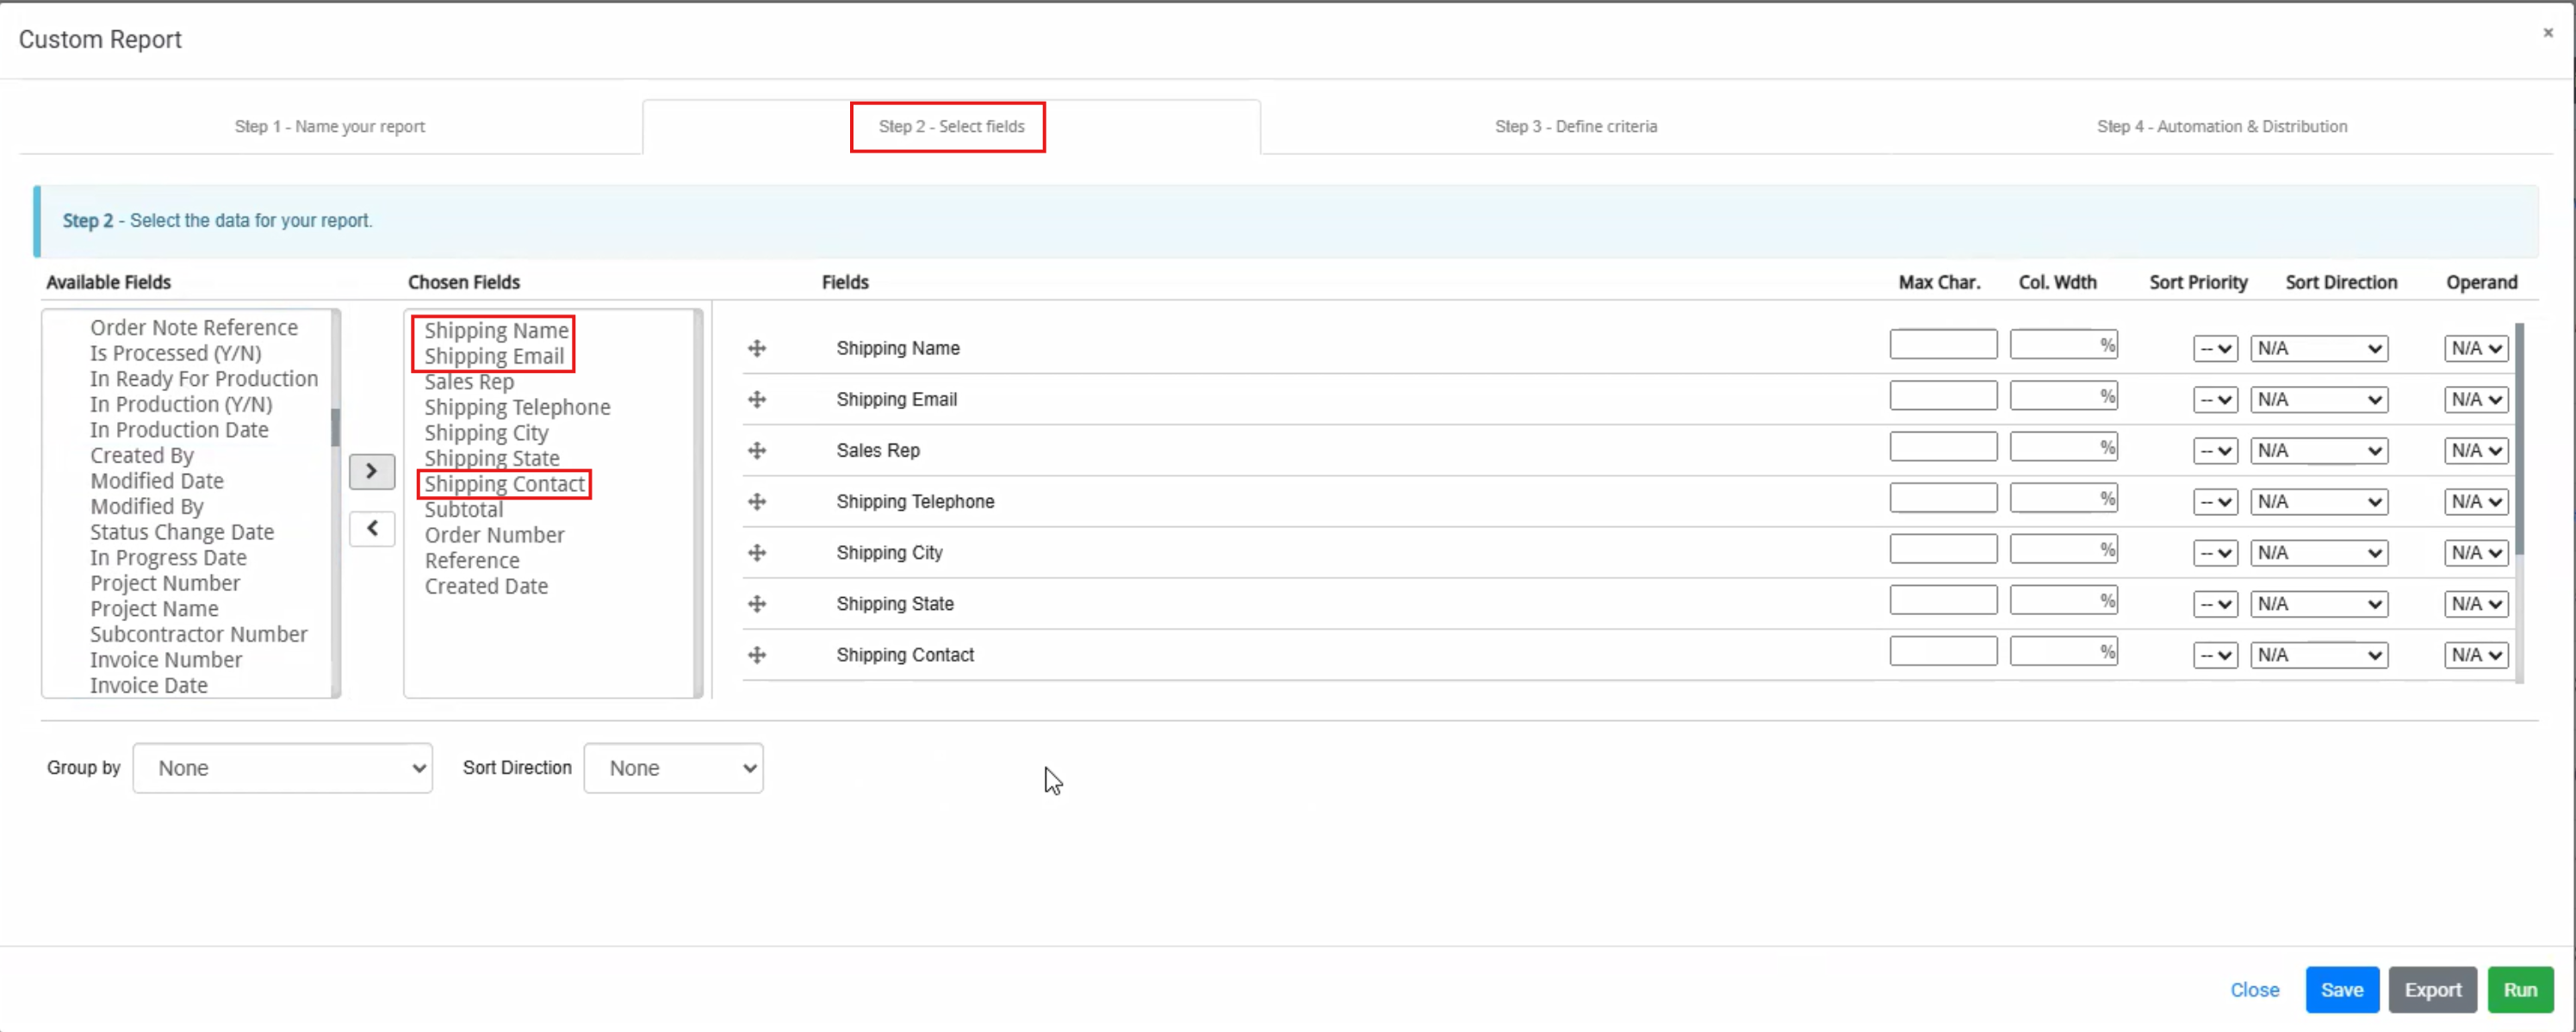Click drag handle beside Shipping Telephone
Viewport: 2576px width, 1032px height.
pyautogui.click(x=757, y=501)
